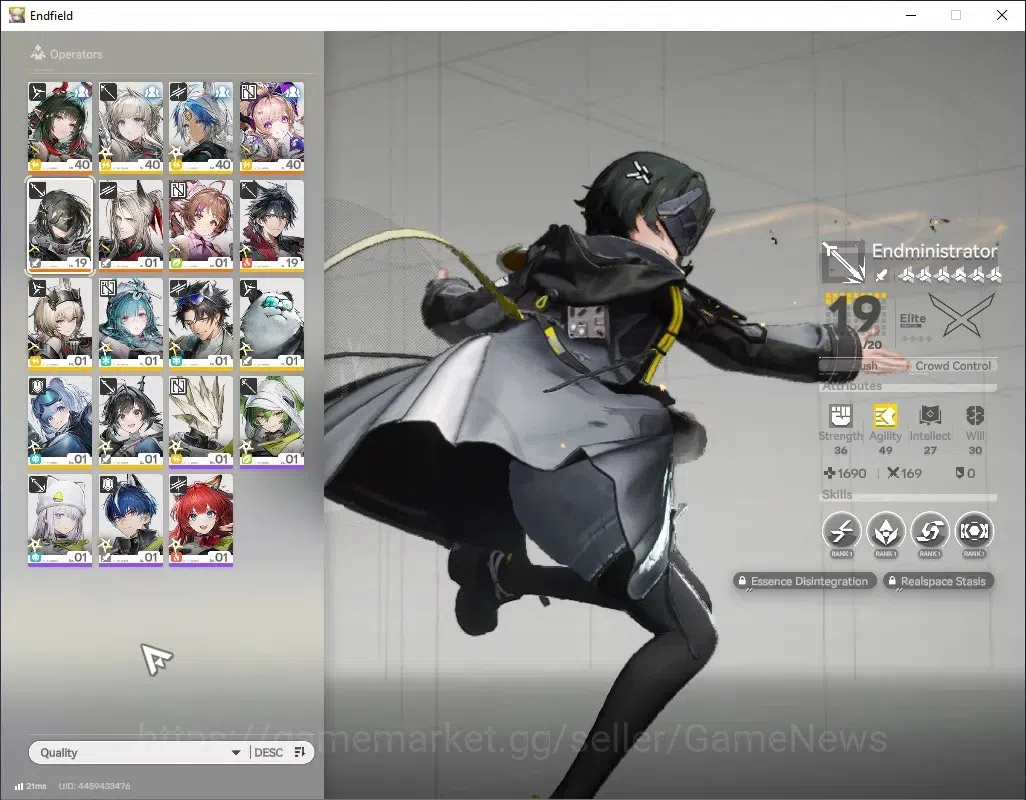Viewport: 1026px width, 800px height.
Task: Select the dark-haired operator with blue sunglasses
Action: [x=201, y=324]
